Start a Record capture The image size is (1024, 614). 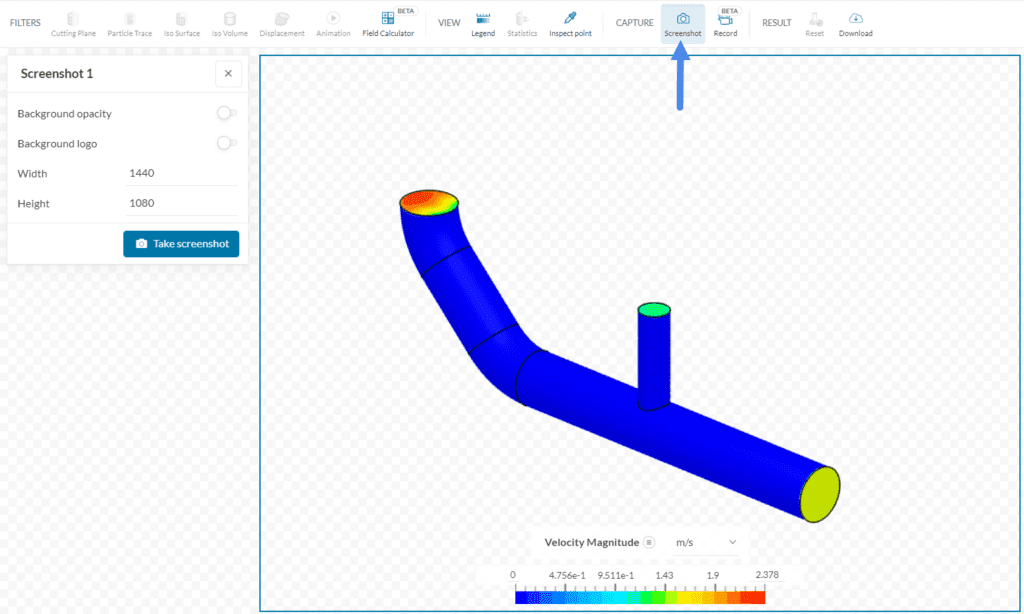tap(725, 22)
